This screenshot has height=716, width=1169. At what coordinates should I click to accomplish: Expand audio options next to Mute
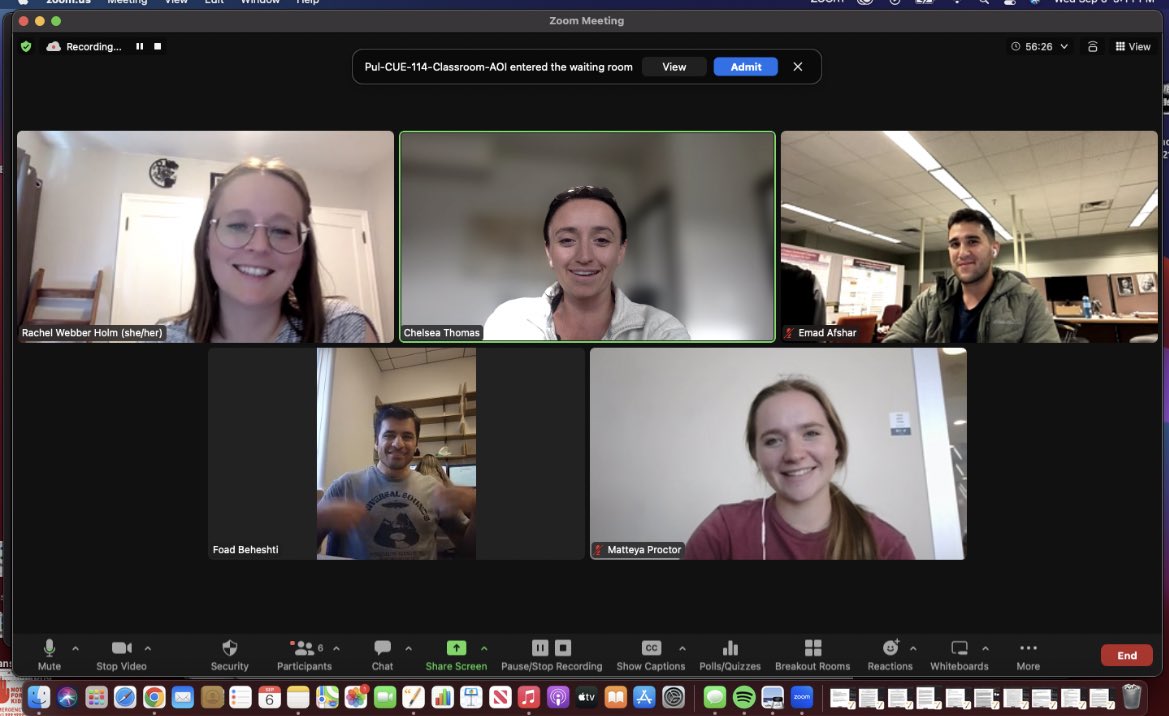coord(75,648)
